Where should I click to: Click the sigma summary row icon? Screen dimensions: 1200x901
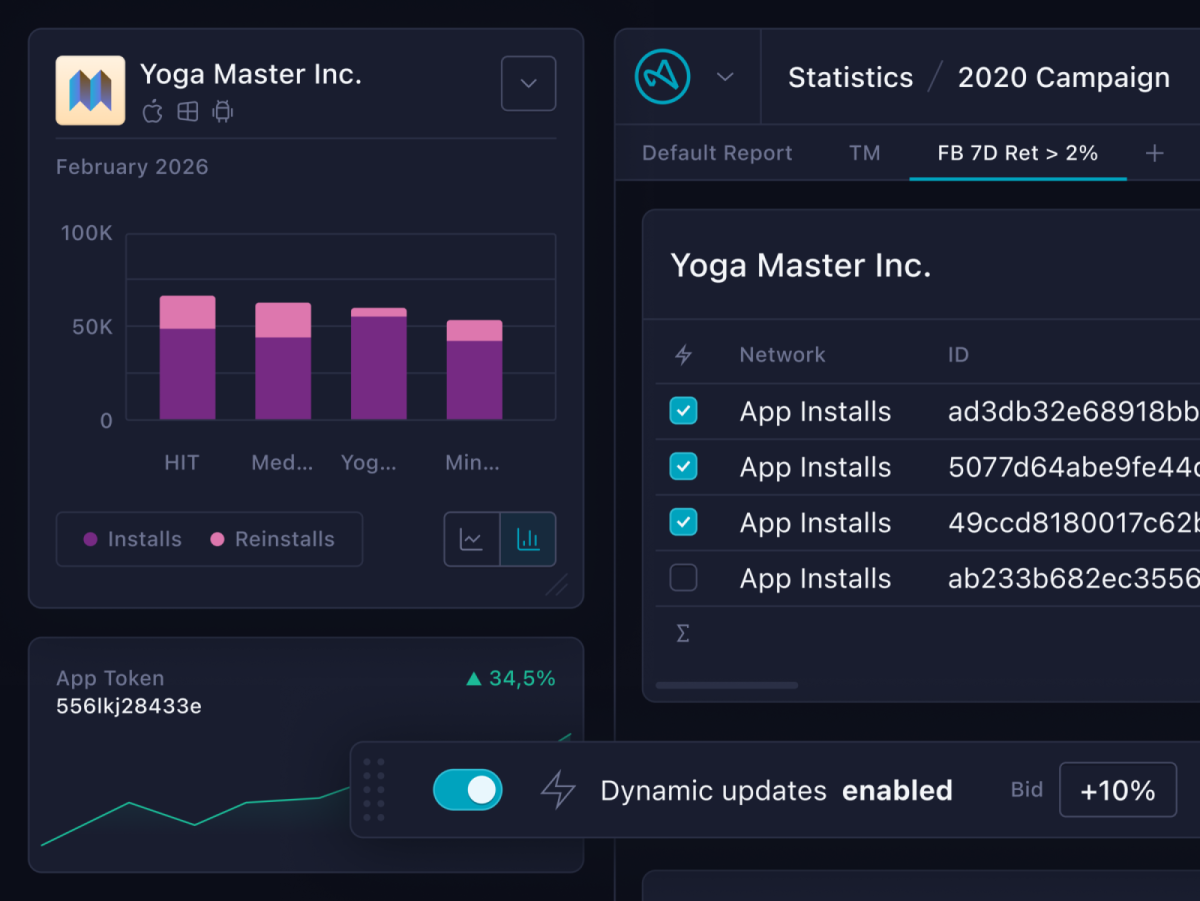683,633
